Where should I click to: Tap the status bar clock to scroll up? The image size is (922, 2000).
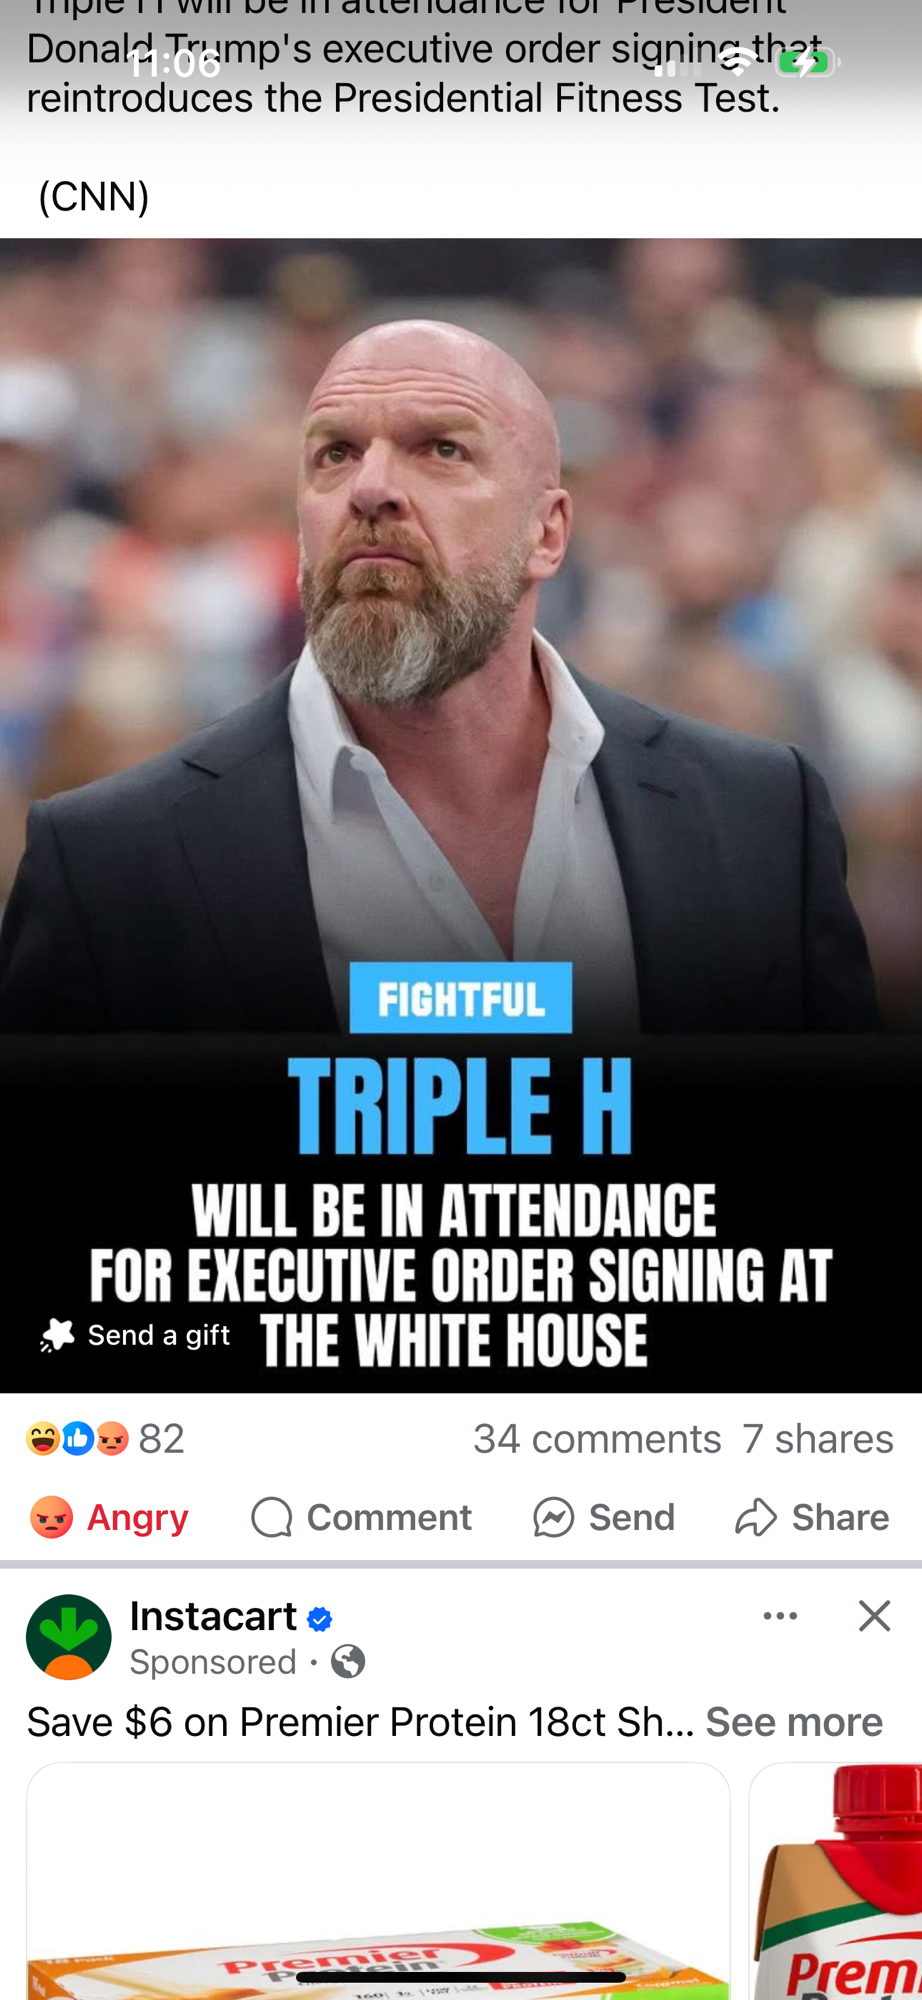[175, 63]
